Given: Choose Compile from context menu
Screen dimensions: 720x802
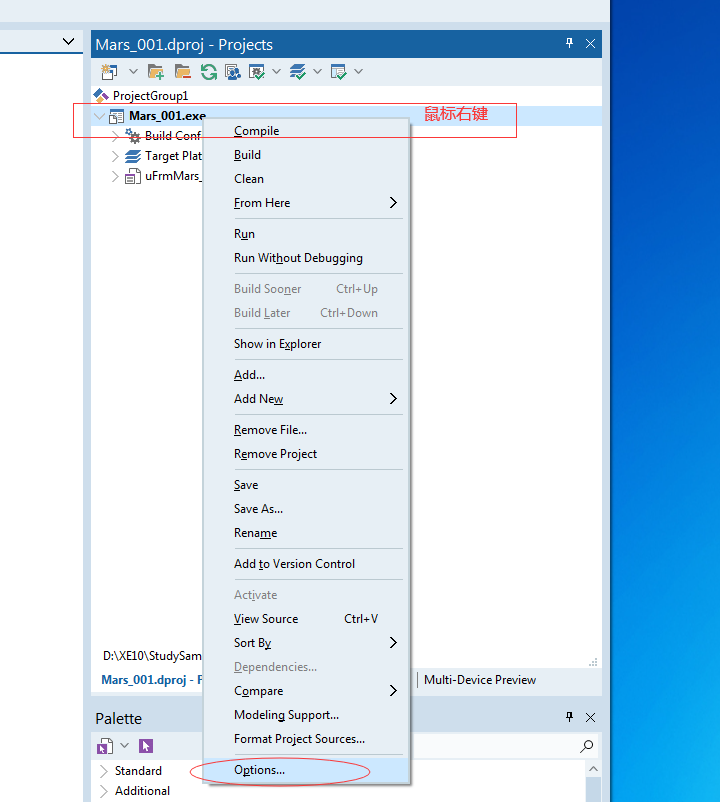Looking at the screenshot, I should 307,131.
